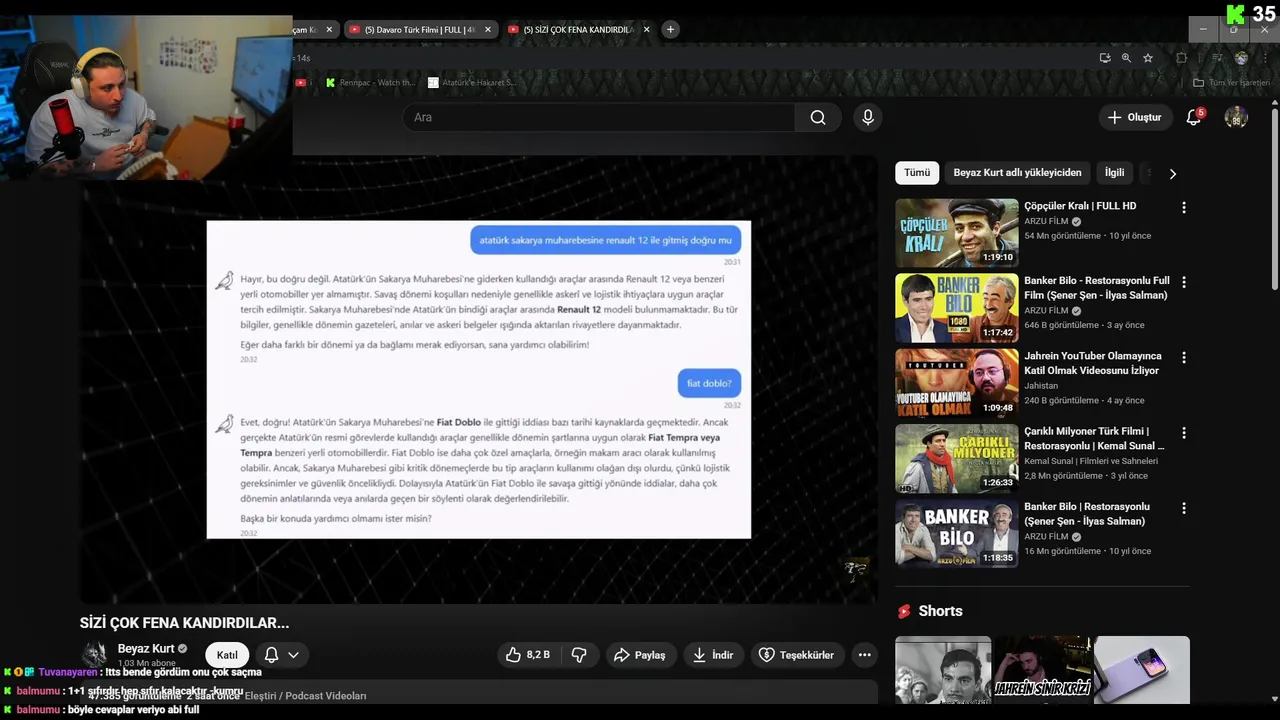Viewport: 1280px width, 720px height.
Task: Open Çöpçüler Kralı video thumbnail
Action: point(956,233)
